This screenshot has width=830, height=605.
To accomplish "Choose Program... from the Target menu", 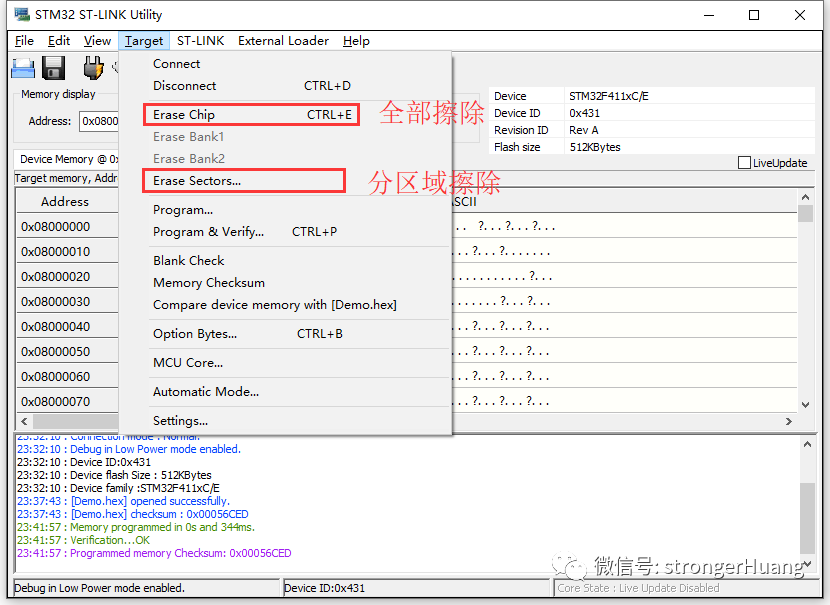I will tap(286, 210).
